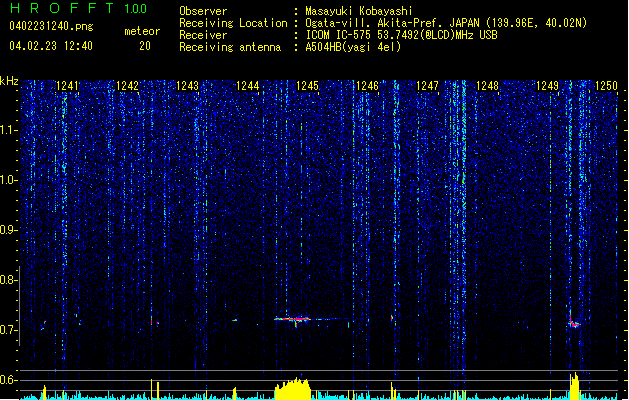The width and height of the screenshot is (629, 400).
Task: Click the 0.9 kHz axis label
Action: 8,230
